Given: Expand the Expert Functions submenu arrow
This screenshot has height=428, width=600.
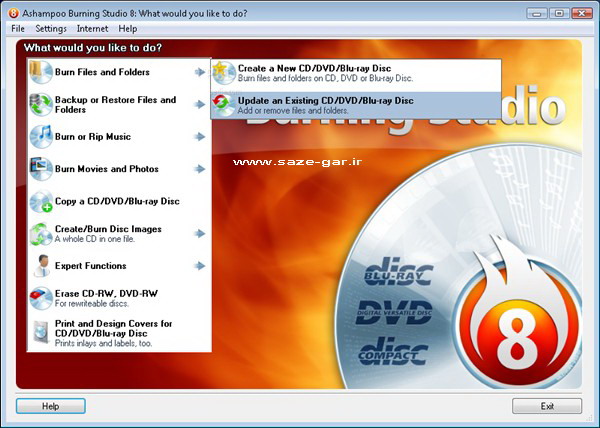Looking at the screenshot, I should point(200,266).
